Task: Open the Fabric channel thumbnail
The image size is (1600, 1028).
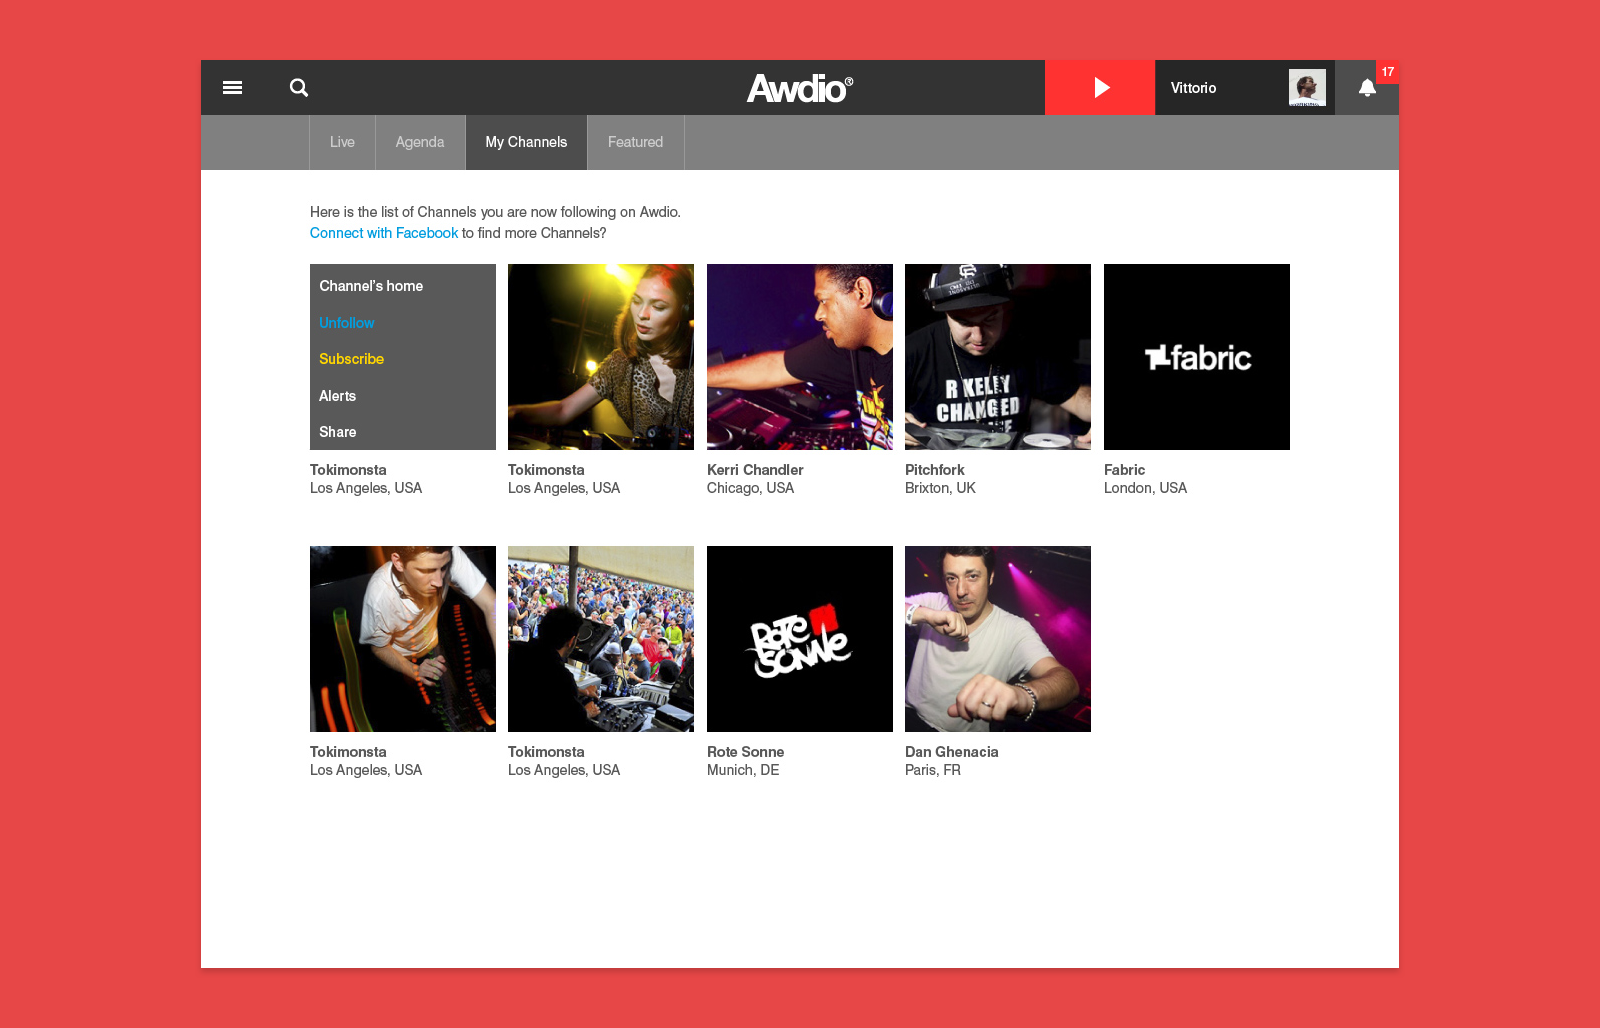Action: click(x=1196, y=357)
